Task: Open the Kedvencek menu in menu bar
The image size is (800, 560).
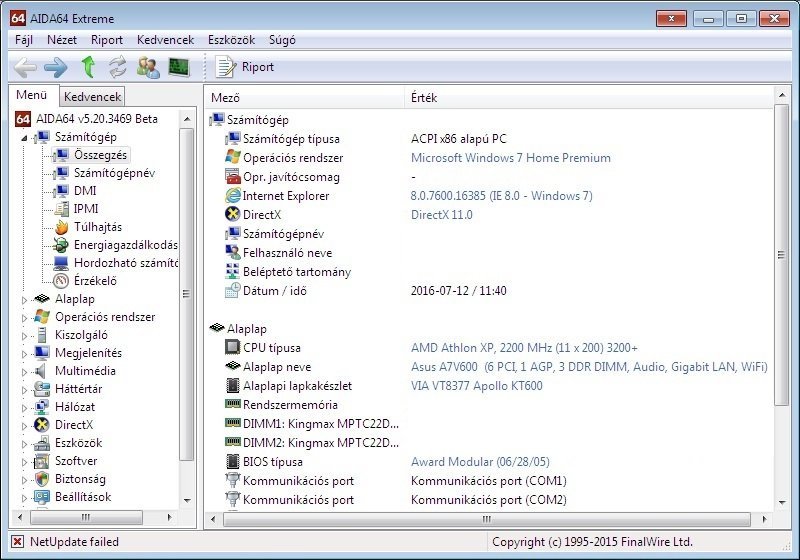Action: tap(165, 40)
